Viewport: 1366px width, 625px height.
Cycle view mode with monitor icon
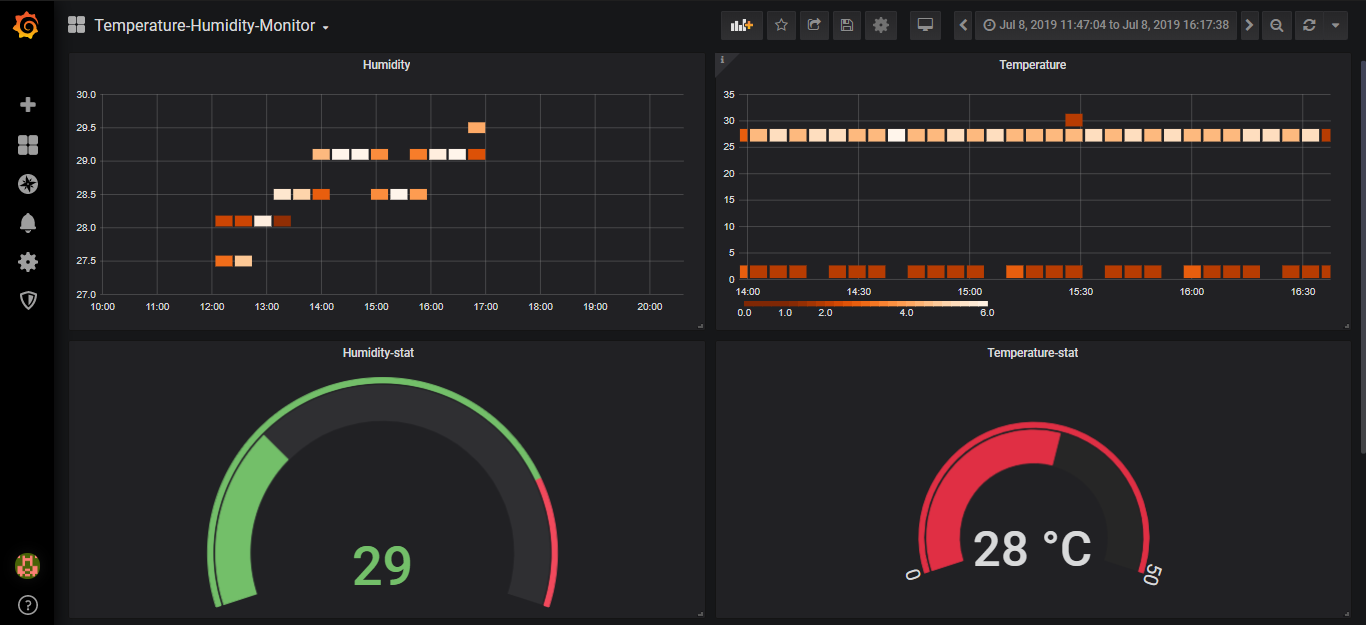(x=925, y=25)
